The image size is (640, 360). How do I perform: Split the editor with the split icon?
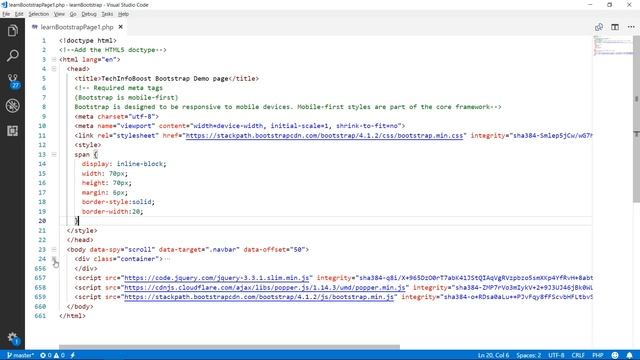click(x=615, y=27)
